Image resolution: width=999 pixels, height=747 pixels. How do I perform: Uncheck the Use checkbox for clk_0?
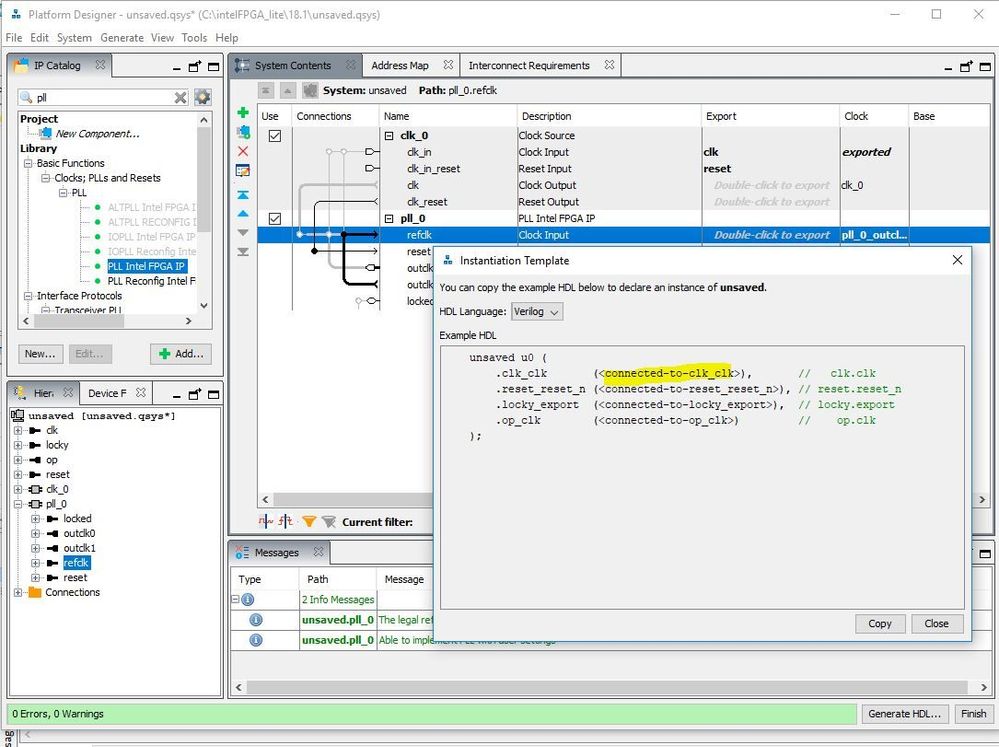(275, 136)
